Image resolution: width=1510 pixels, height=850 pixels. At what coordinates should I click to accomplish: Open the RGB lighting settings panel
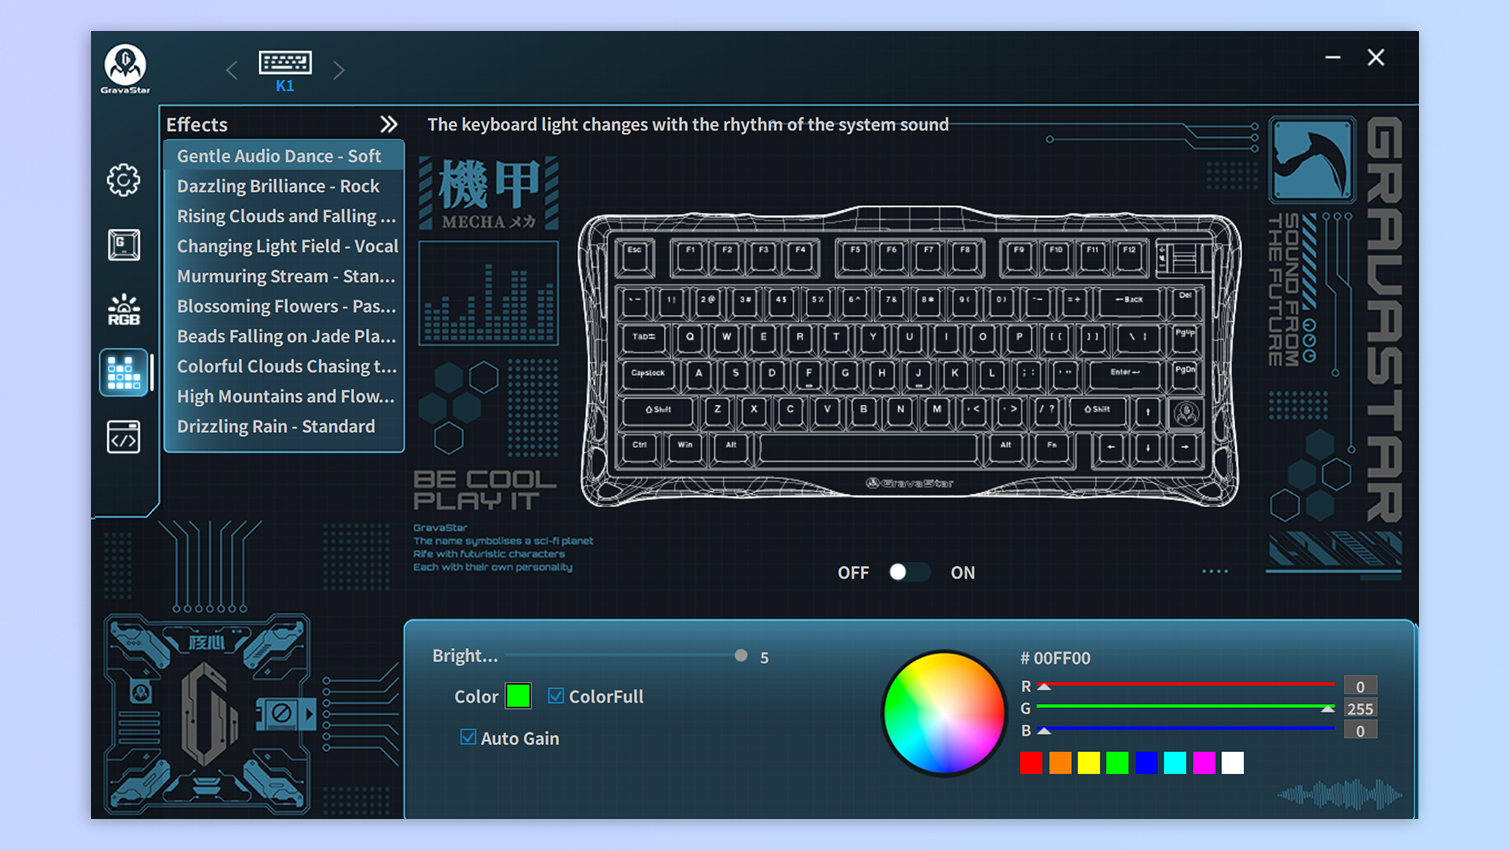pos(123,308)
